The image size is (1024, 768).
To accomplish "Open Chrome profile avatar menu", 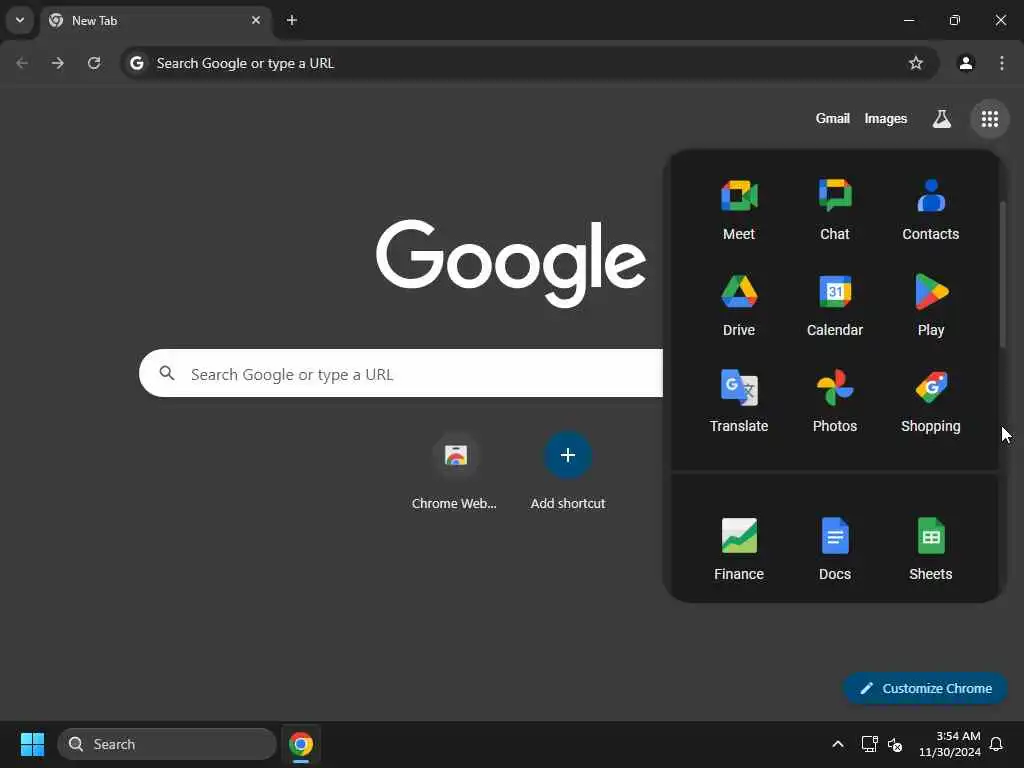I will coord(966,63).
